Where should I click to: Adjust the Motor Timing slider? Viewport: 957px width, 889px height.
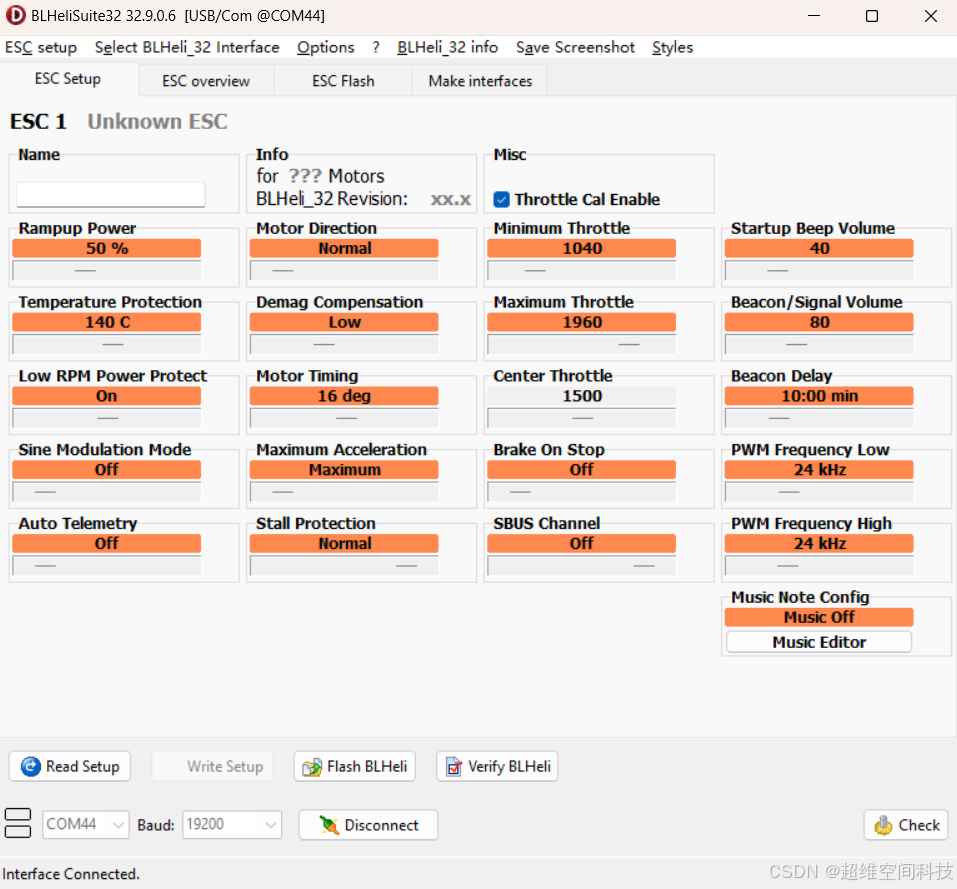click(344, 418)
